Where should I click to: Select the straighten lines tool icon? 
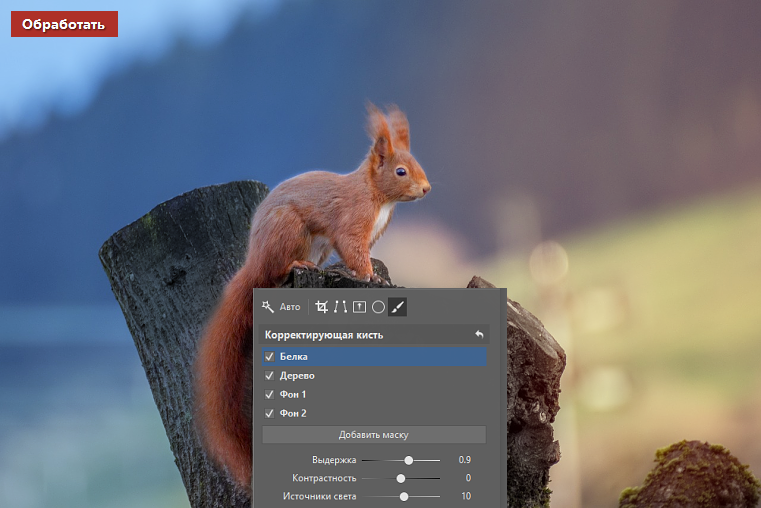coord(340,307)
